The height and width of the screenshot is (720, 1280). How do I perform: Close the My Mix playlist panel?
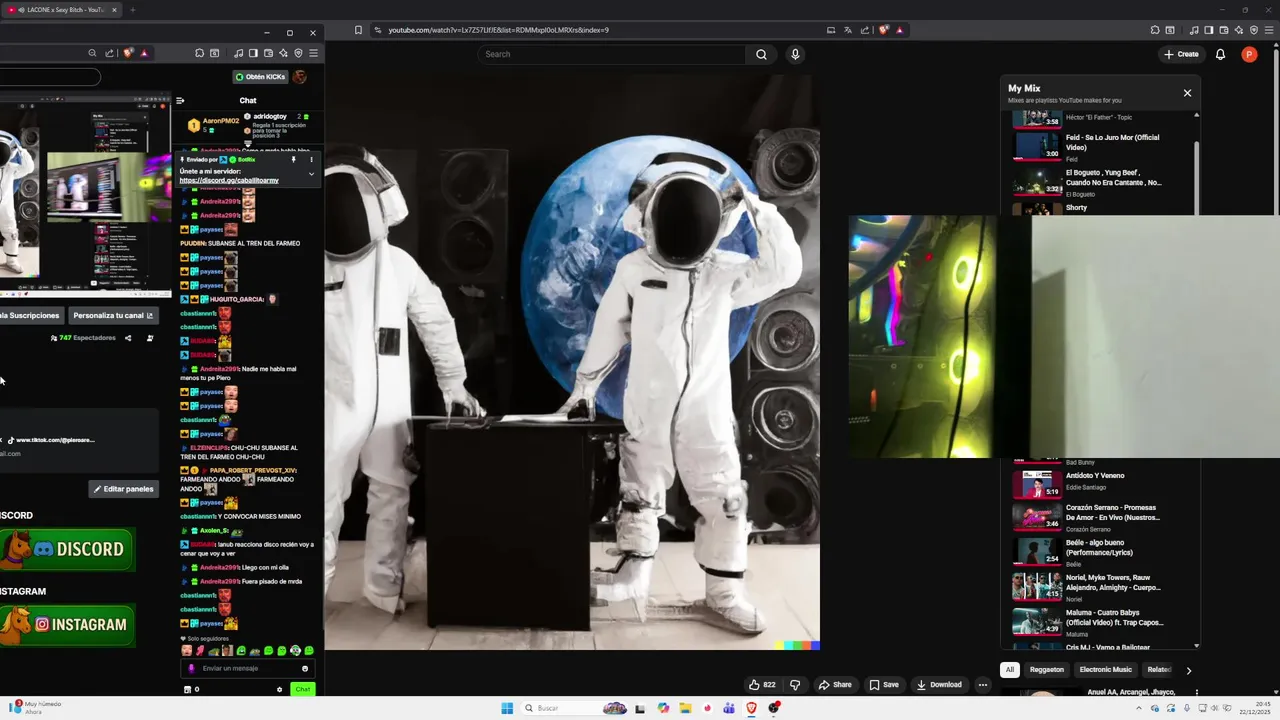click(1187, 93)
